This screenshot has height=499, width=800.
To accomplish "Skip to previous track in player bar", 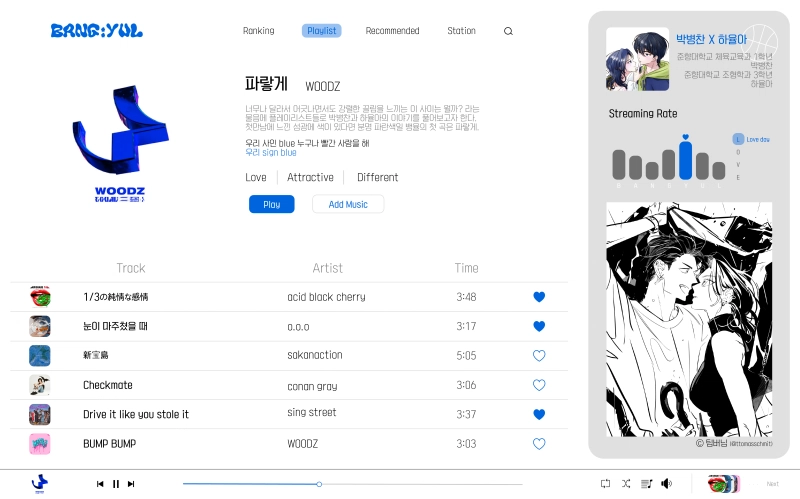I will tap(100, 484).
